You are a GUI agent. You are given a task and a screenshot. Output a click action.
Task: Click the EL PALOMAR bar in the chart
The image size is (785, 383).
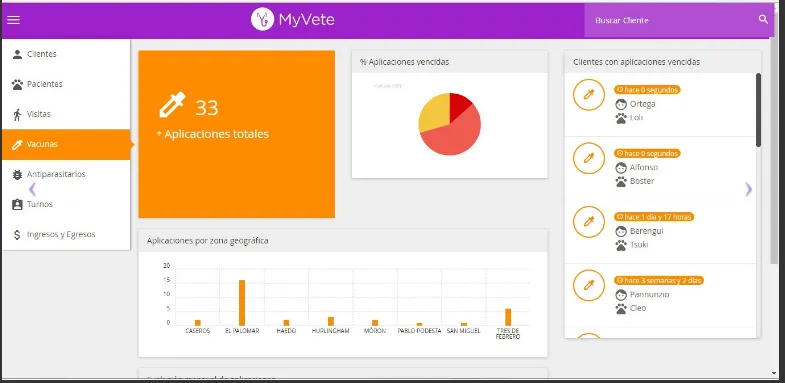[242, 303]
